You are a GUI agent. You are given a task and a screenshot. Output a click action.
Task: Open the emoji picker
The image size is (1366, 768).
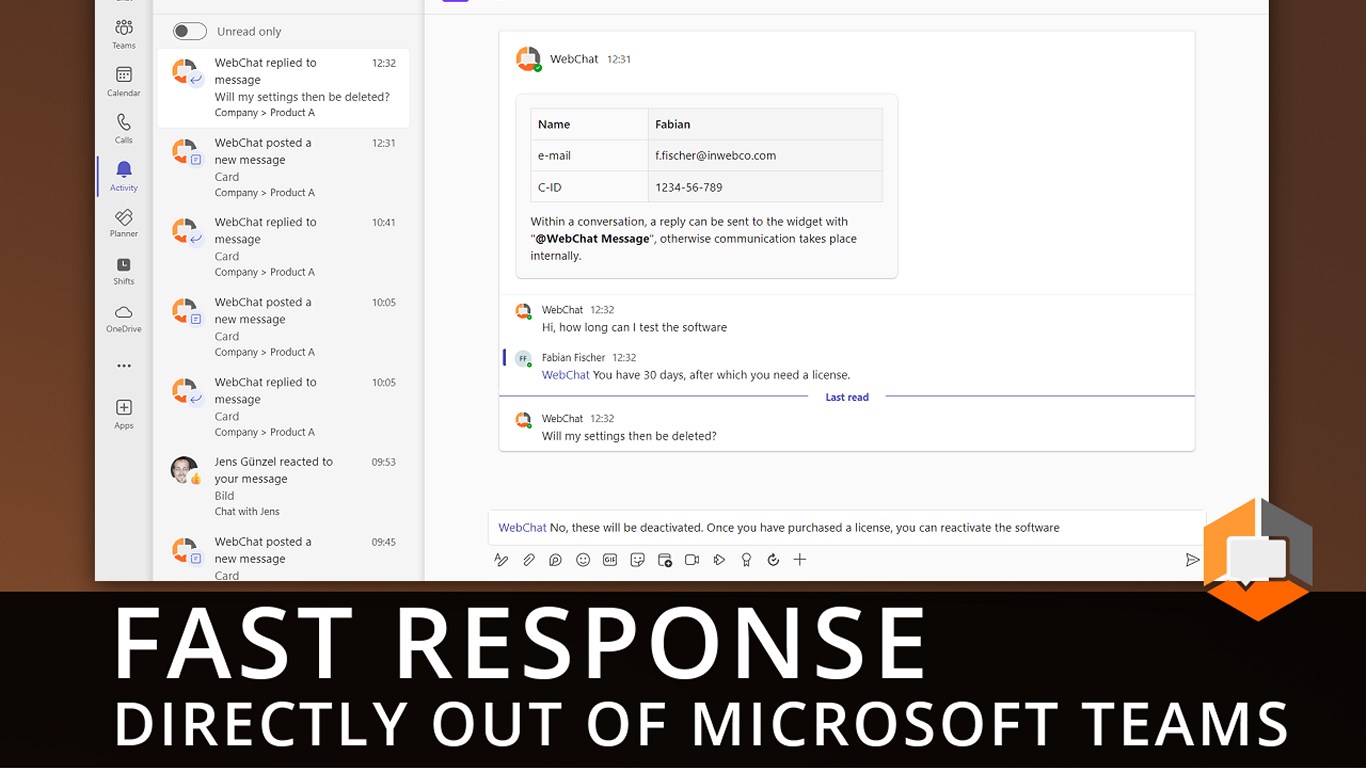pyautogui.click(x=583, y=560)
